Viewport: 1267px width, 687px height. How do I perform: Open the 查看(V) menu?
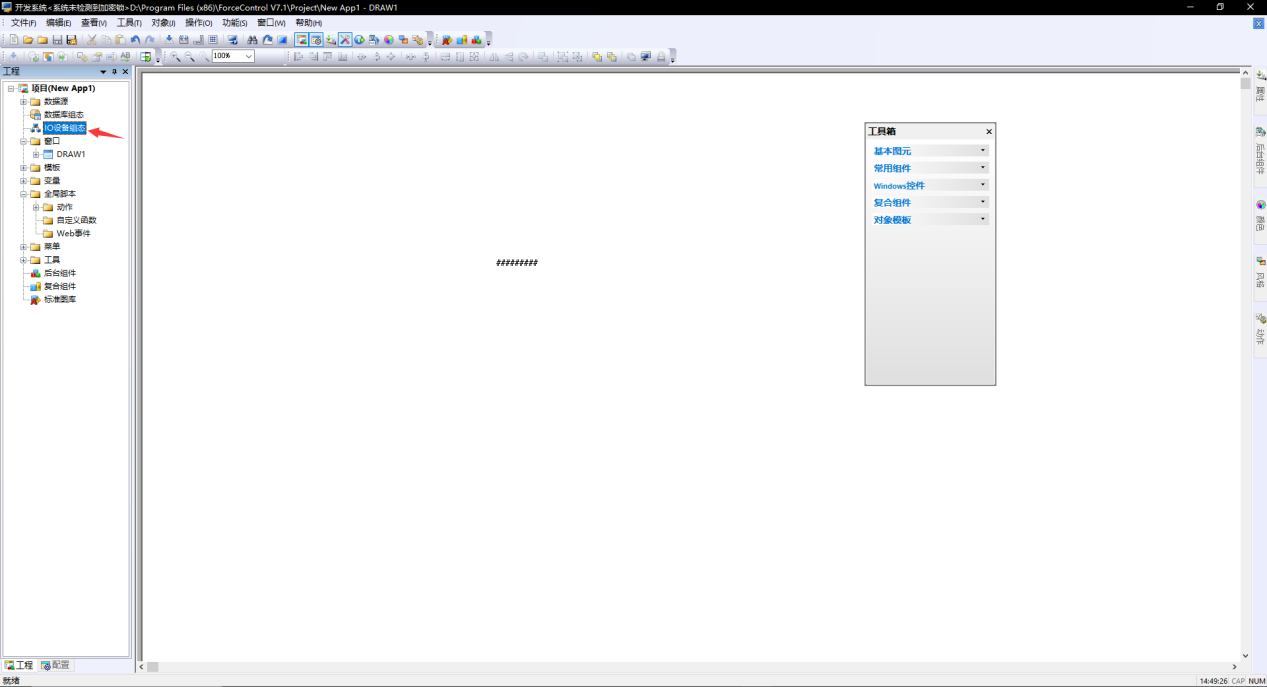click(94, 22)
